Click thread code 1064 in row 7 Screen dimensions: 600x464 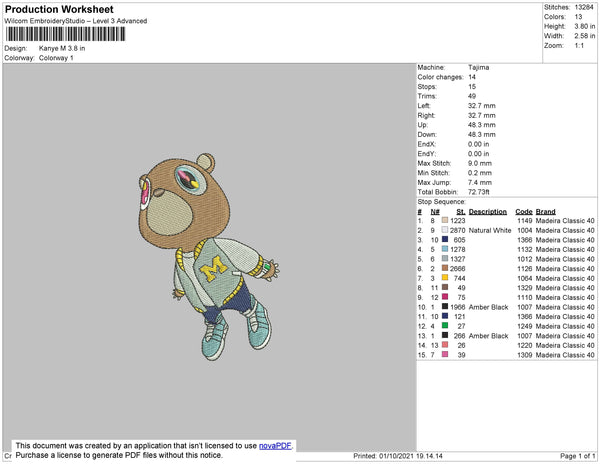(525, 278)
